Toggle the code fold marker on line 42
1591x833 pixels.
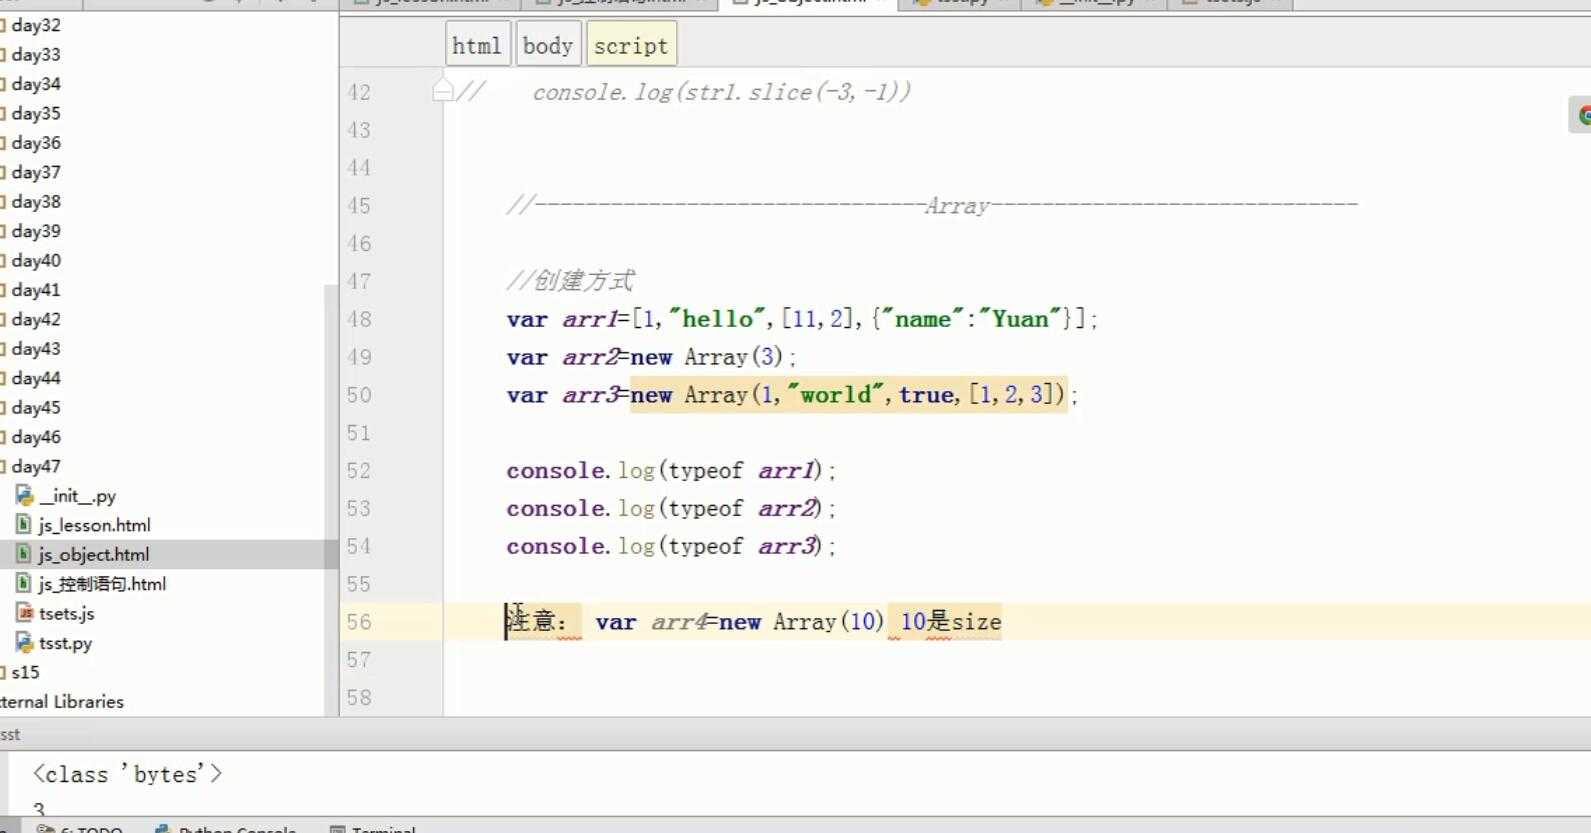coord(443,91)
